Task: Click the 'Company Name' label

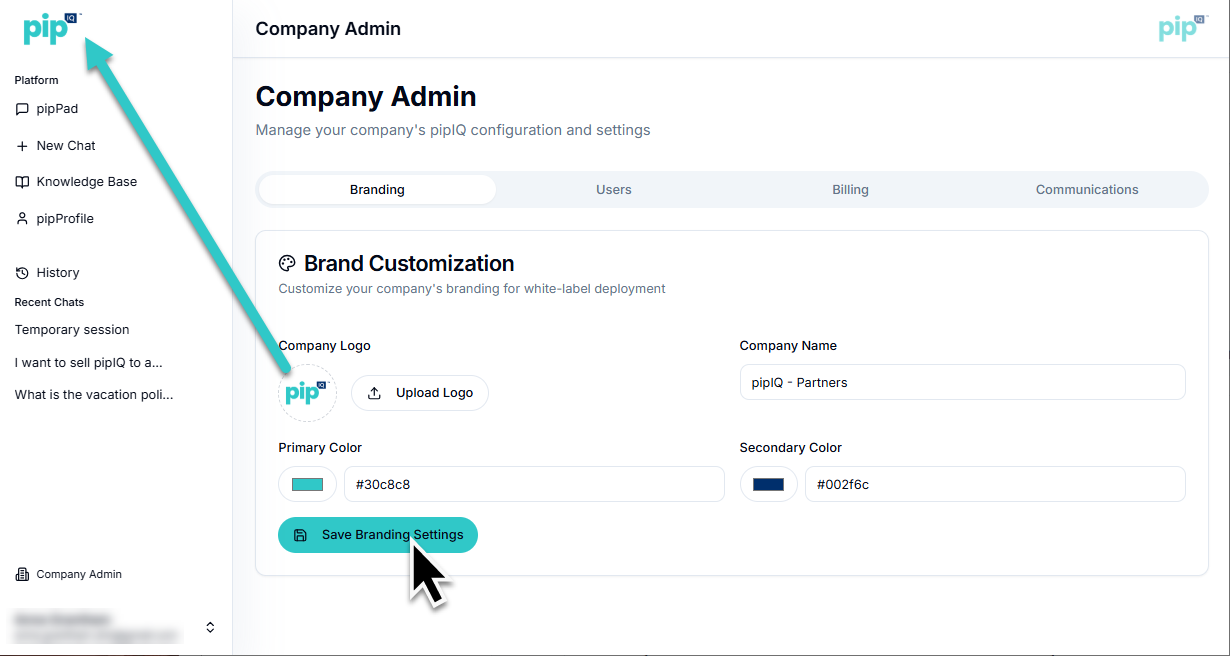Action: tap(788, 346)
